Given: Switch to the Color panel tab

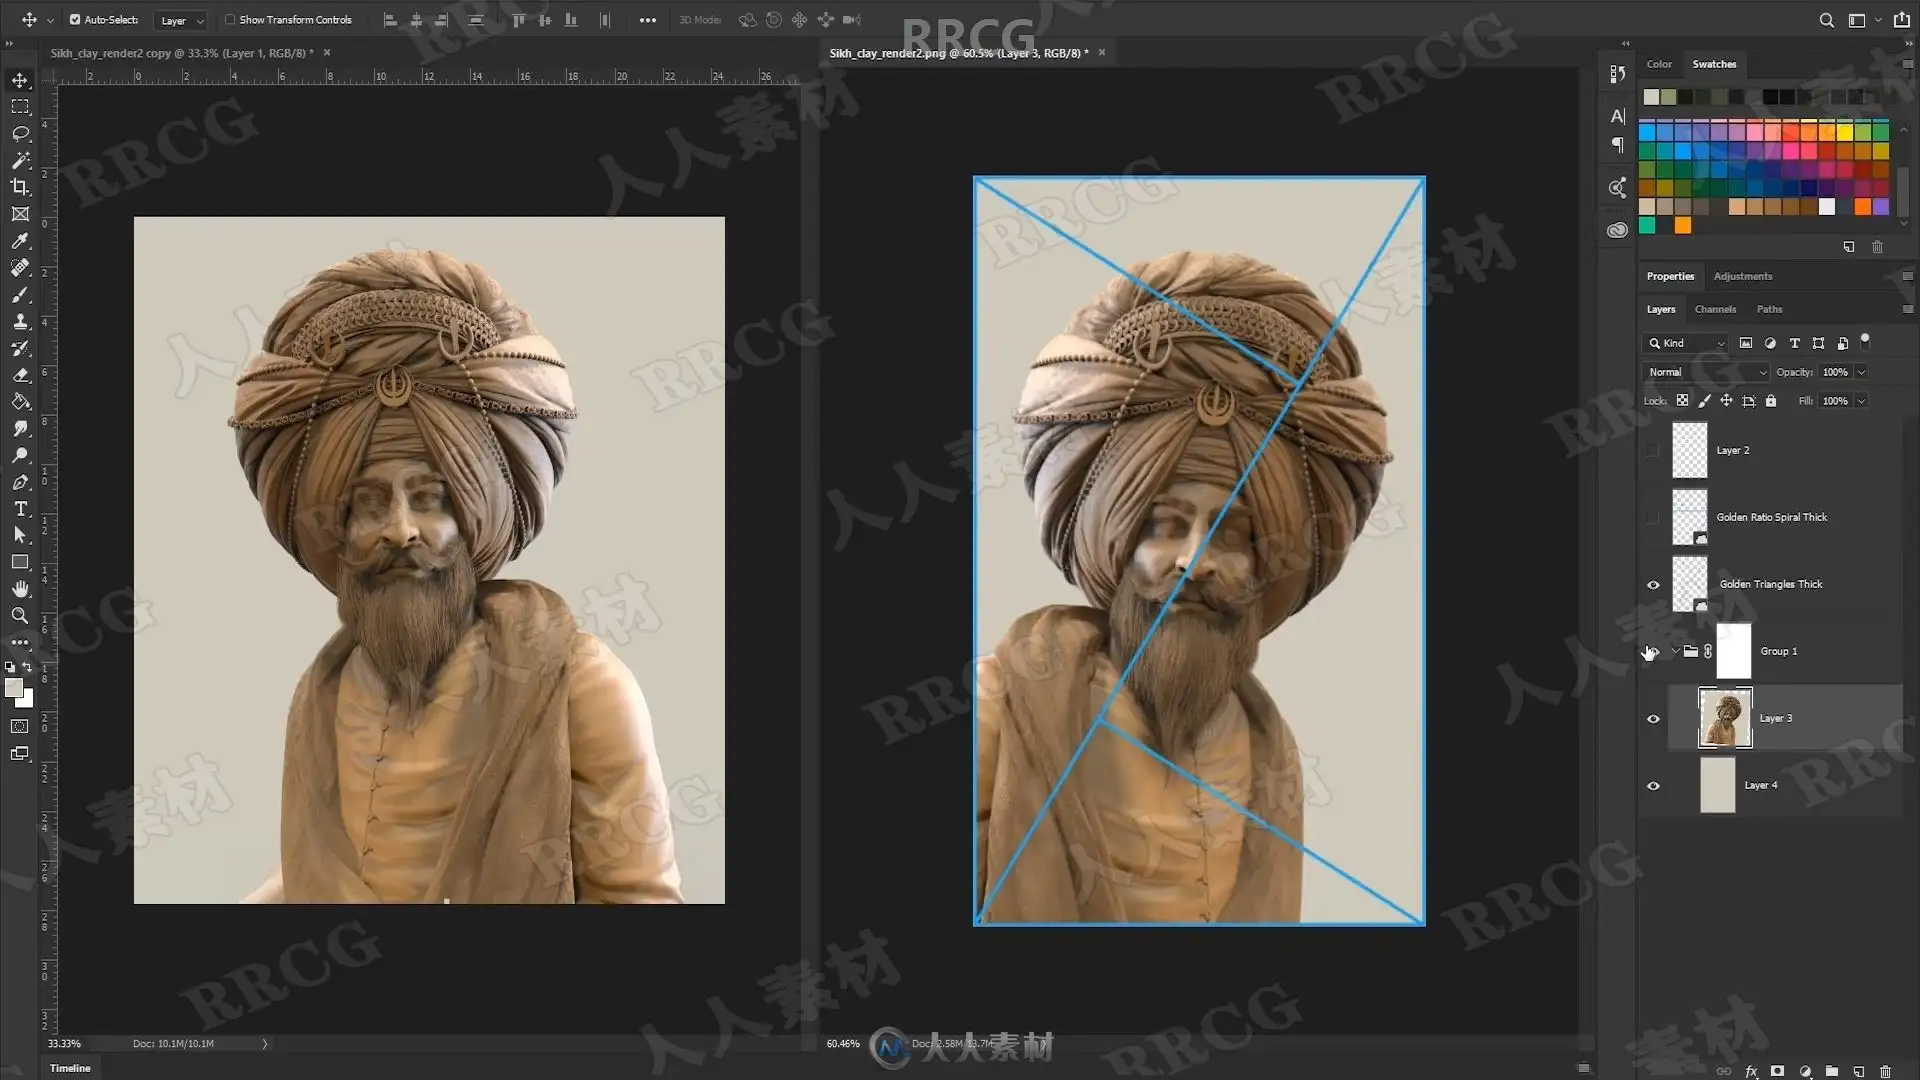Looking at the screenshot, I should click(1659, 64).
